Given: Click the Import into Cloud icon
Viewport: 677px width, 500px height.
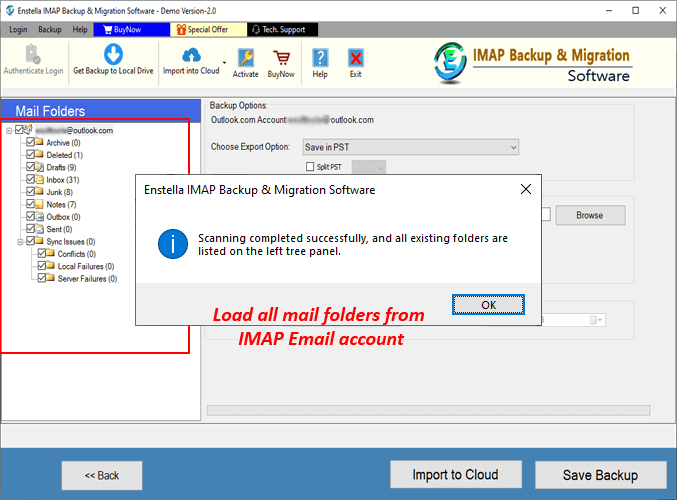Looking at the screenshot, I should (191, 55).
